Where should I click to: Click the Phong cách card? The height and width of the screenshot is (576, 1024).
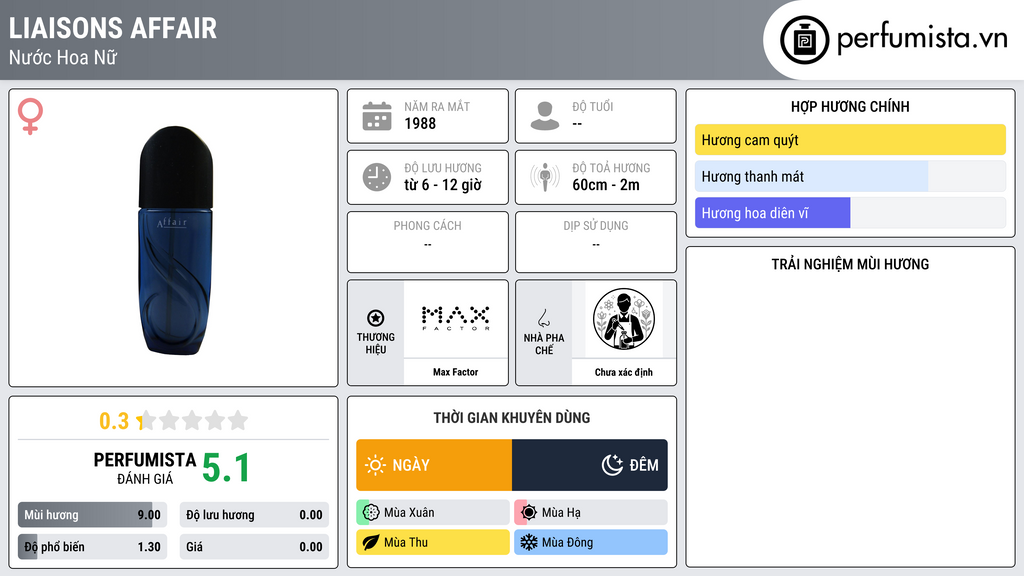tap(428, 242)
